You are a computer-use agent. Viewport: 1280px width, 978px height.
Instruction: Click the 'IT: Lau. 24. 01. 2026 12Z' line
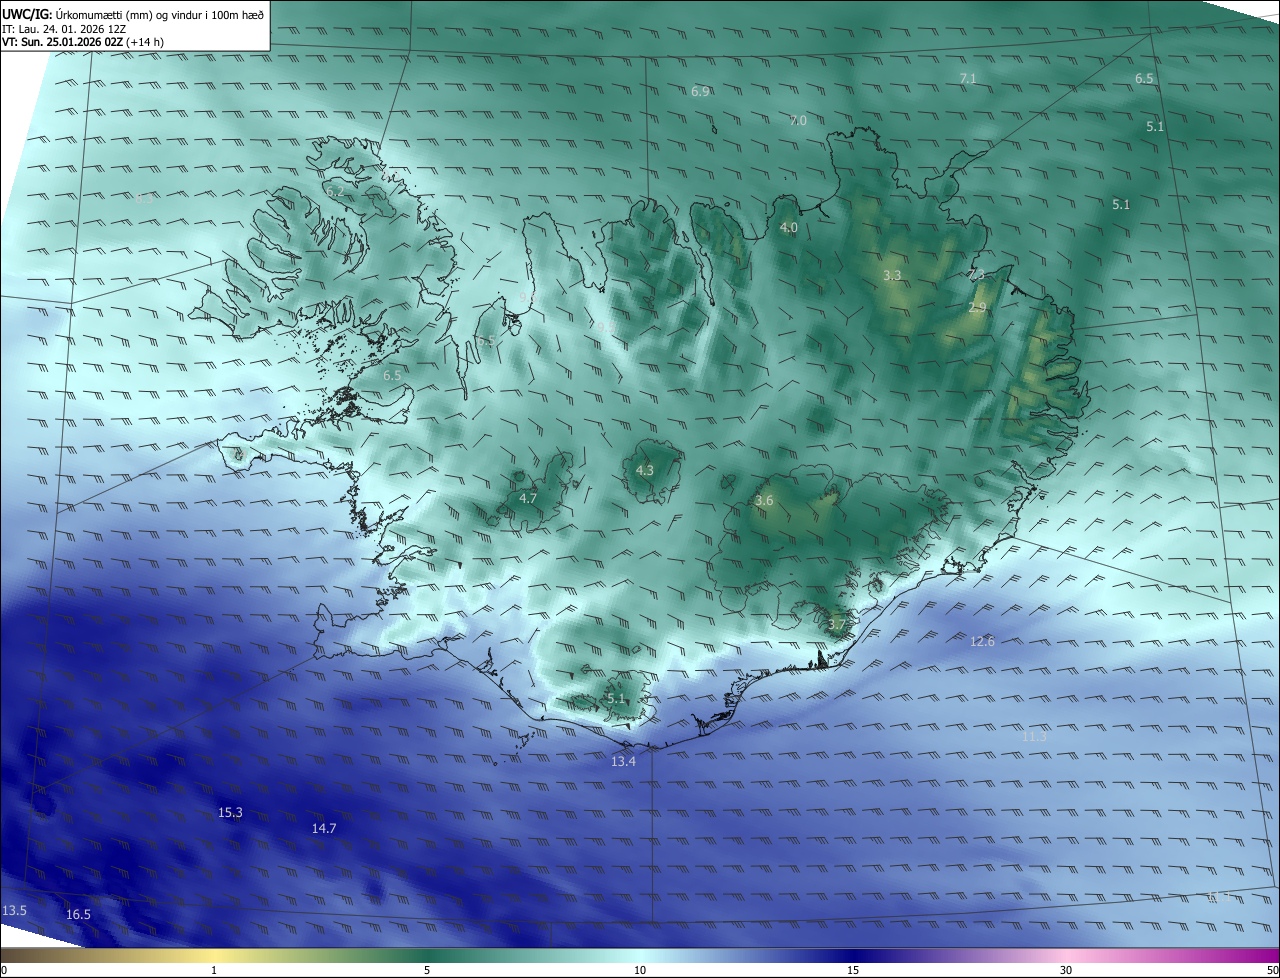62,29
